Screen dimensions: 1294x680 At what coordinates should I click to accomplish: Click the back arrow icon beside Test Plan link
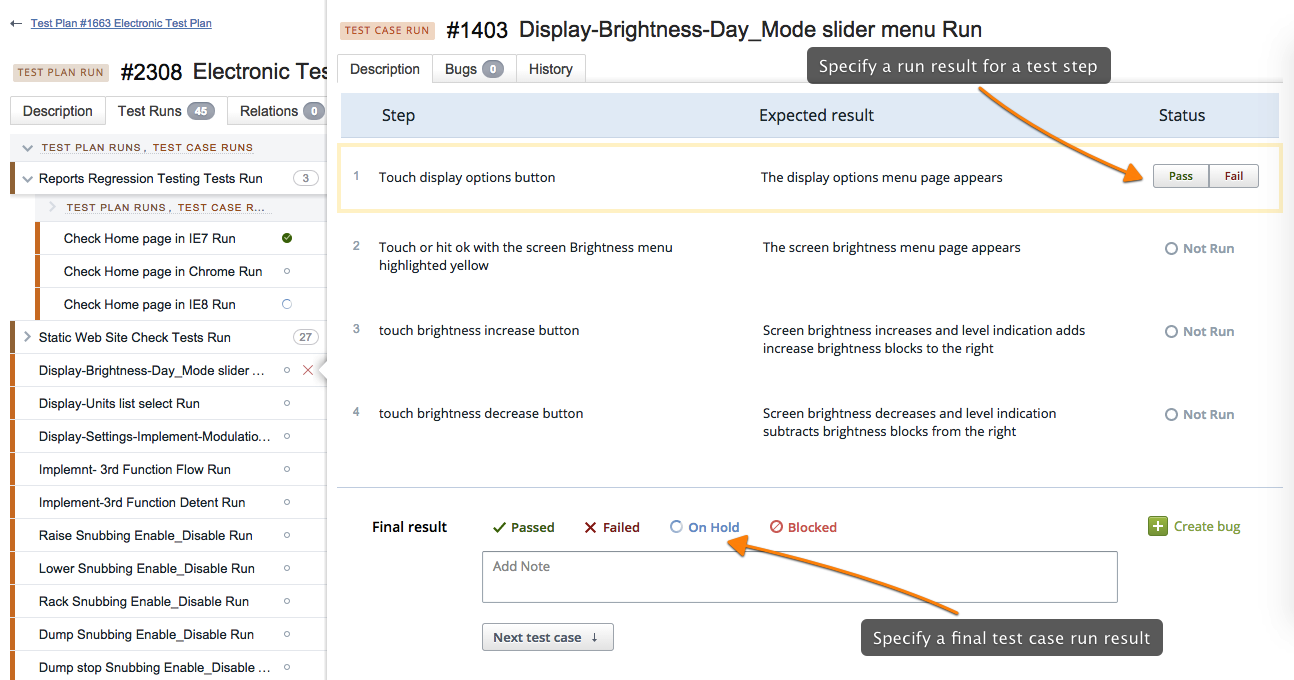tap(16, 23)
